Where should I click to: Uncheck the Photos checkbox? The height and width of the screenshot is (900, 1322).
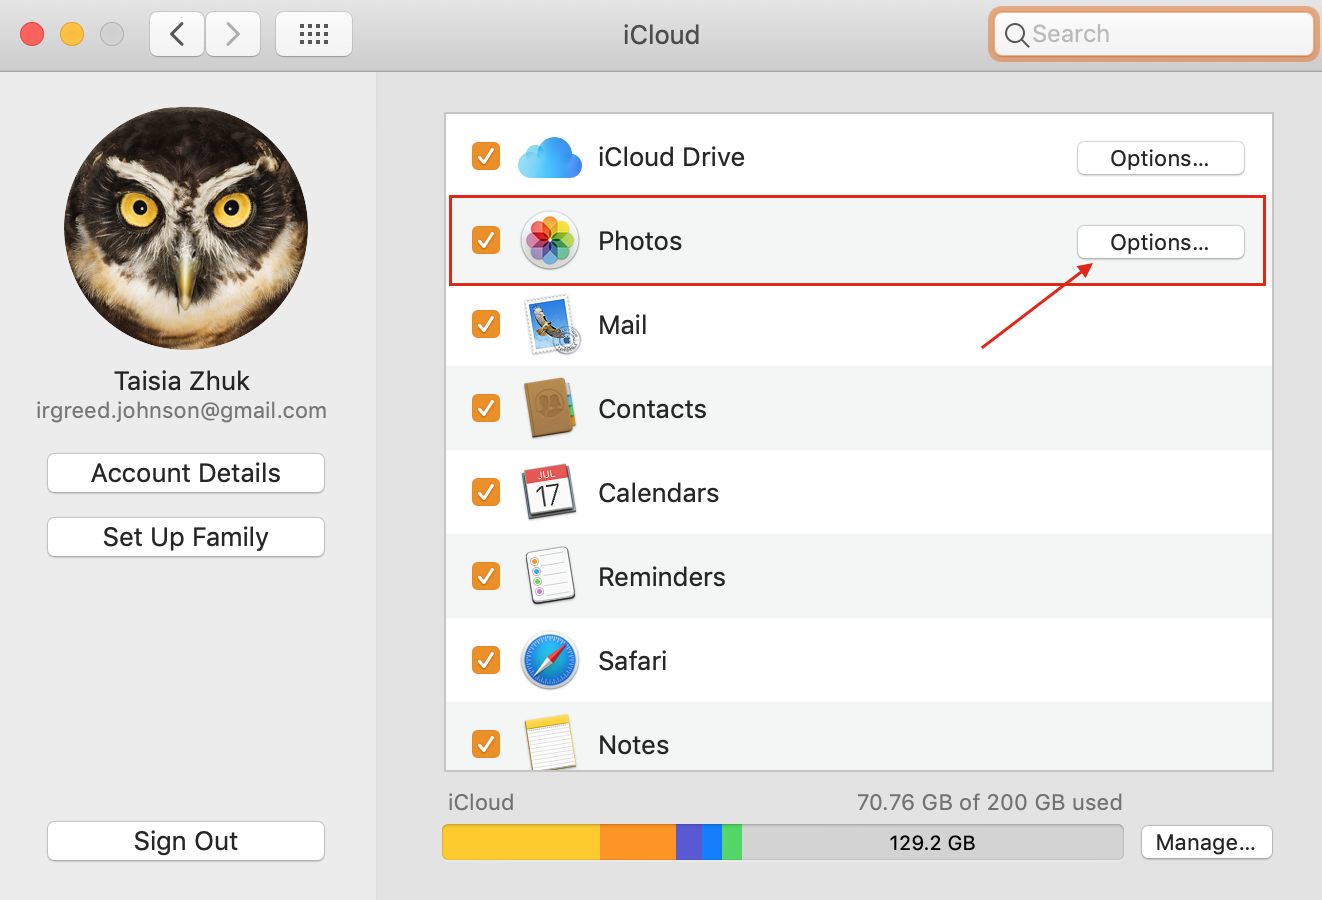(486, 240)
